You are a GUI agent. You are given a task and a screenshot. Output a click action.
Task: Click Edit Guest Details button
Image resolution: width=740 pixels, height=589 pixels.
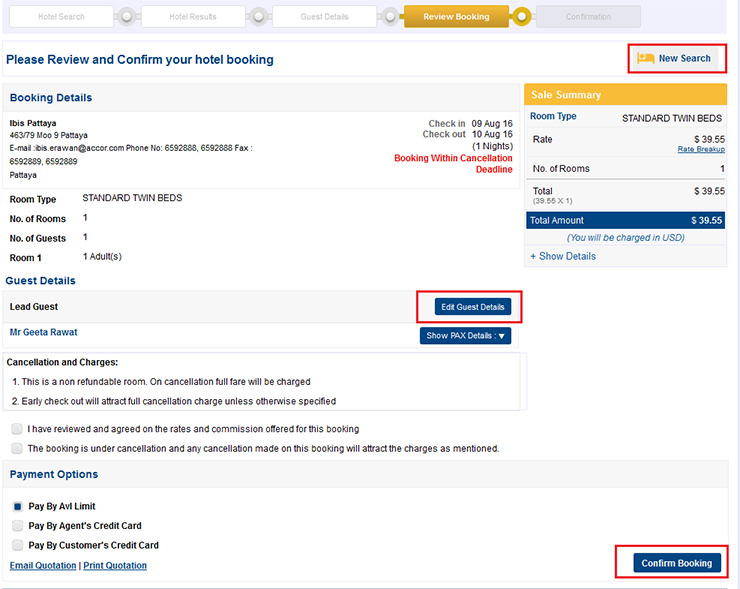coord(472,307)
